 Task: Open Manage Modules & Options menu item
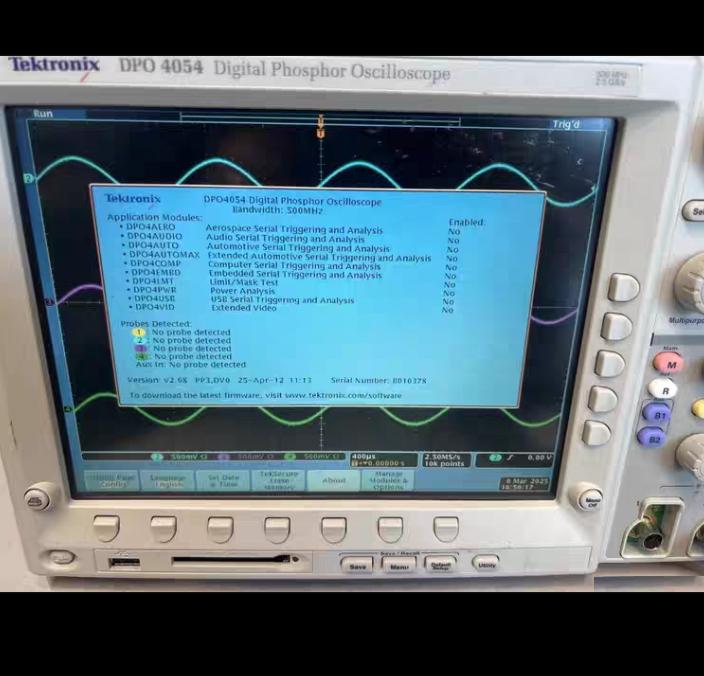388,481
